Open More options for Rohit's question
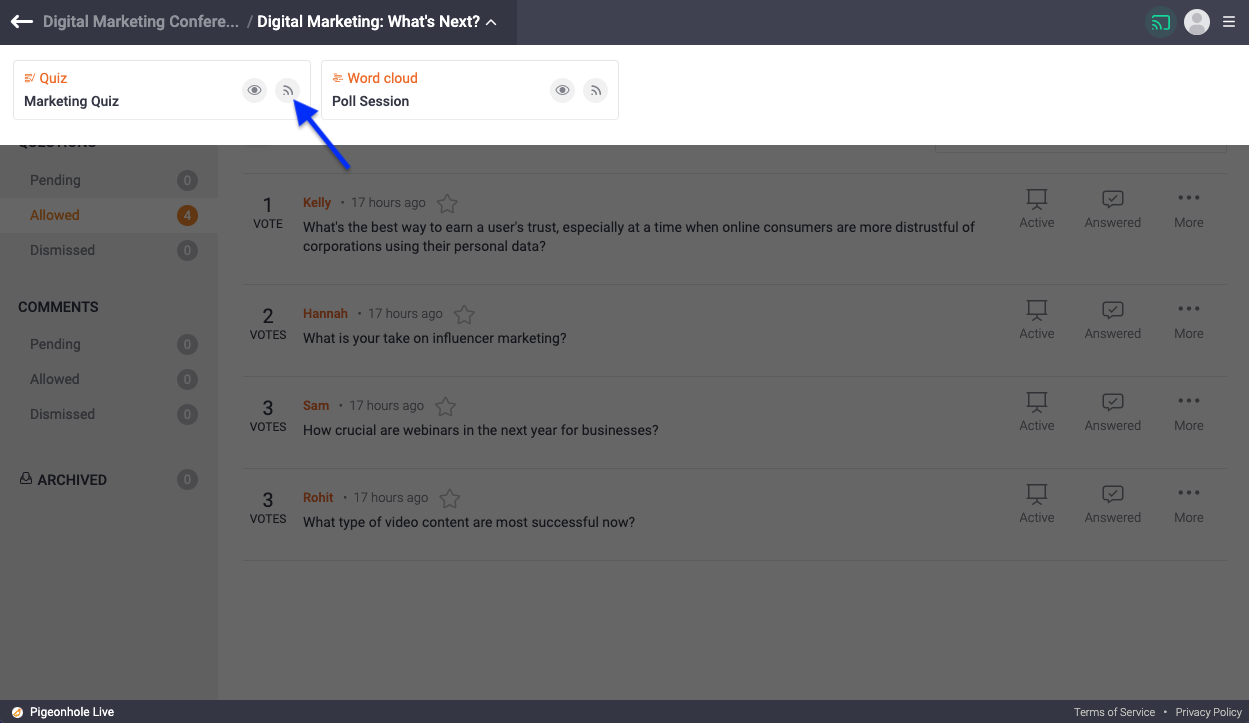The image size is (1249, 723). point(1188,504)
